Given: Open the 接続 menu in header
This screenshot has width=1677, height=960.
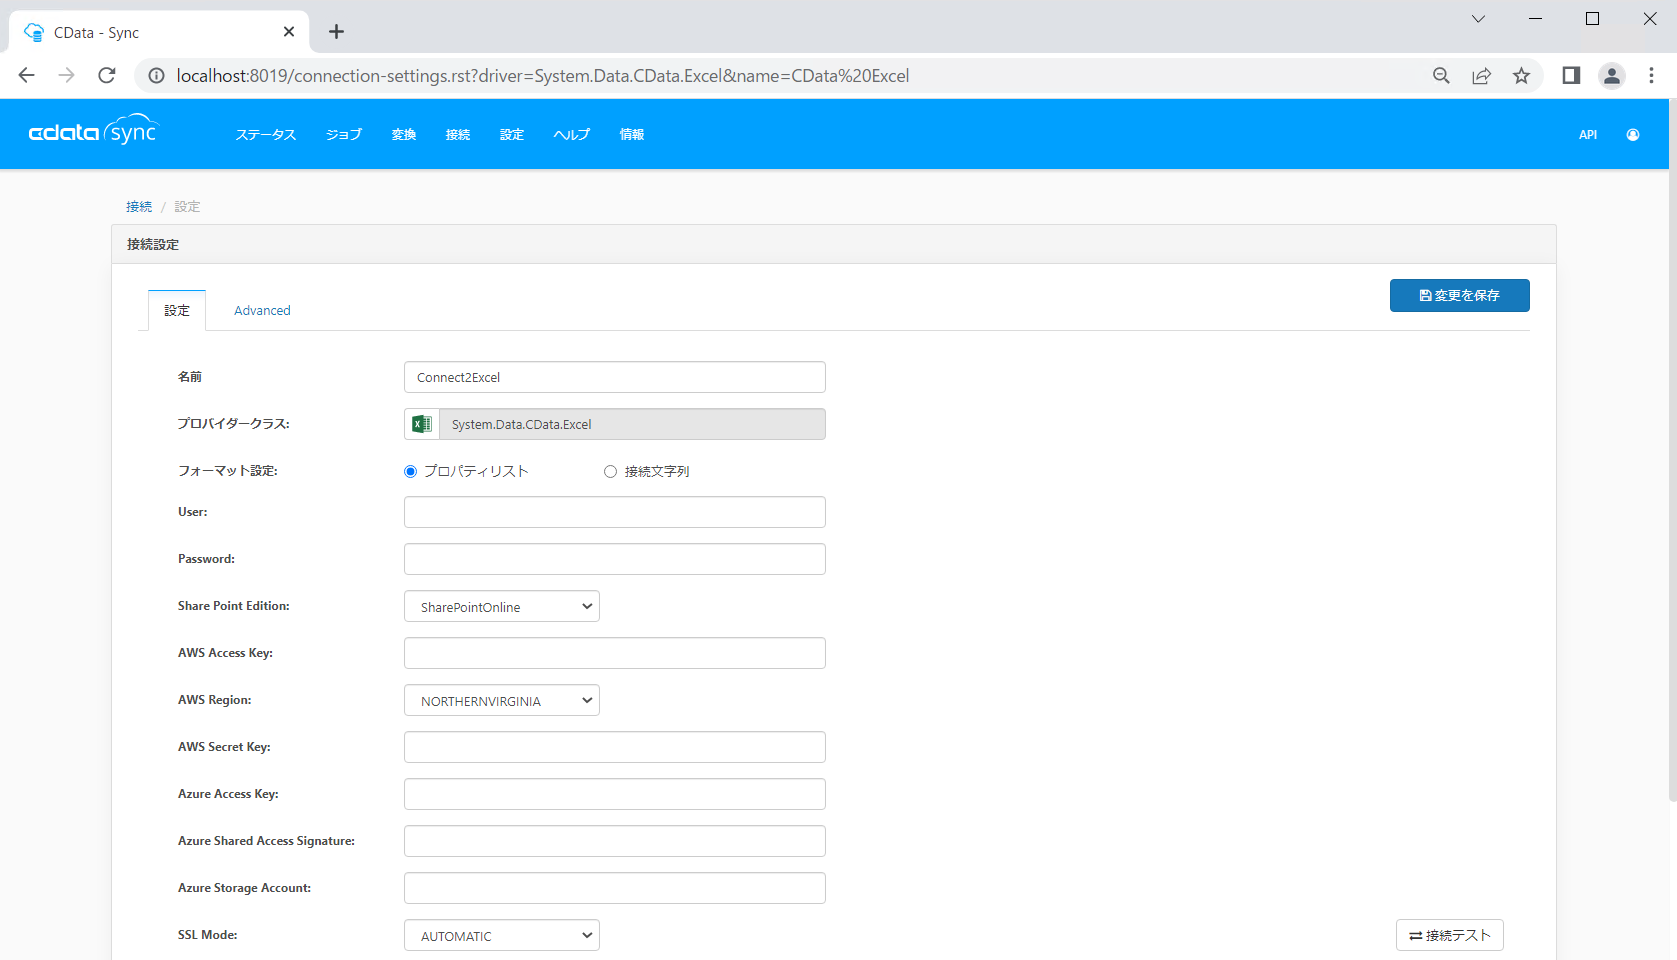Looking at the screenshot, I should [458, 135].
